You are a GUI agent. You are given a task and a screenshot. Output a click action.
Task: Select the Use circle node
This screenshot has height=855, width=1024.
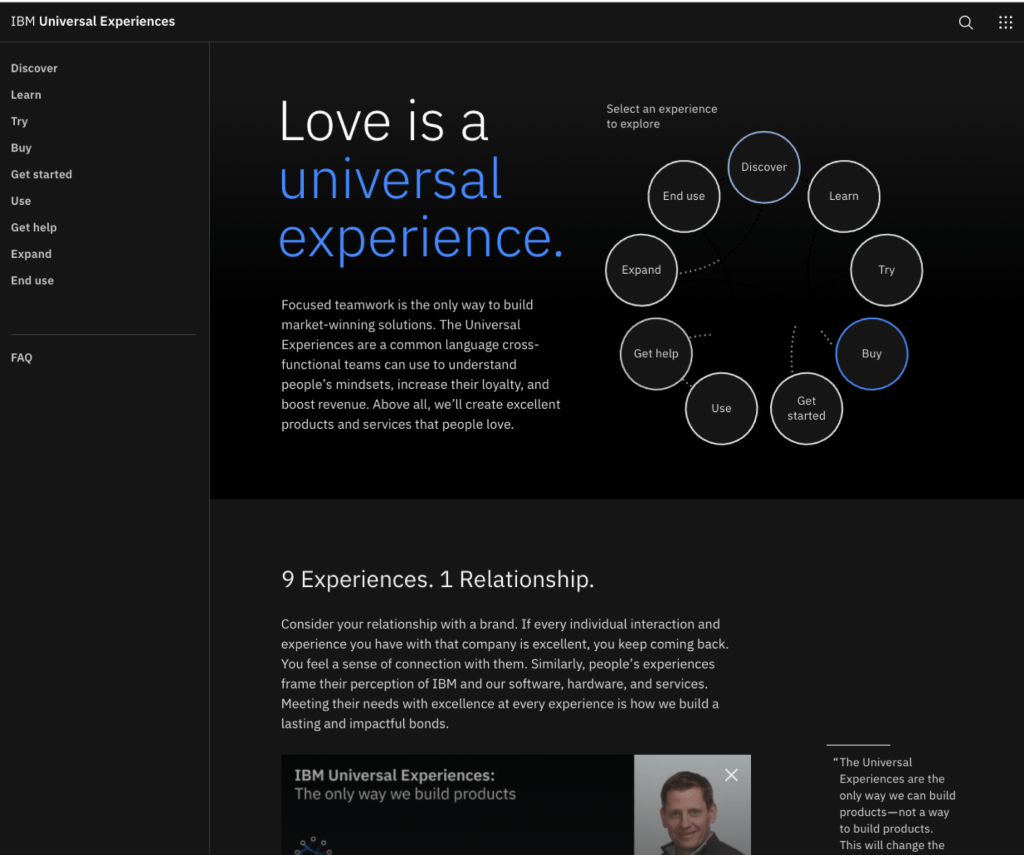721,408
